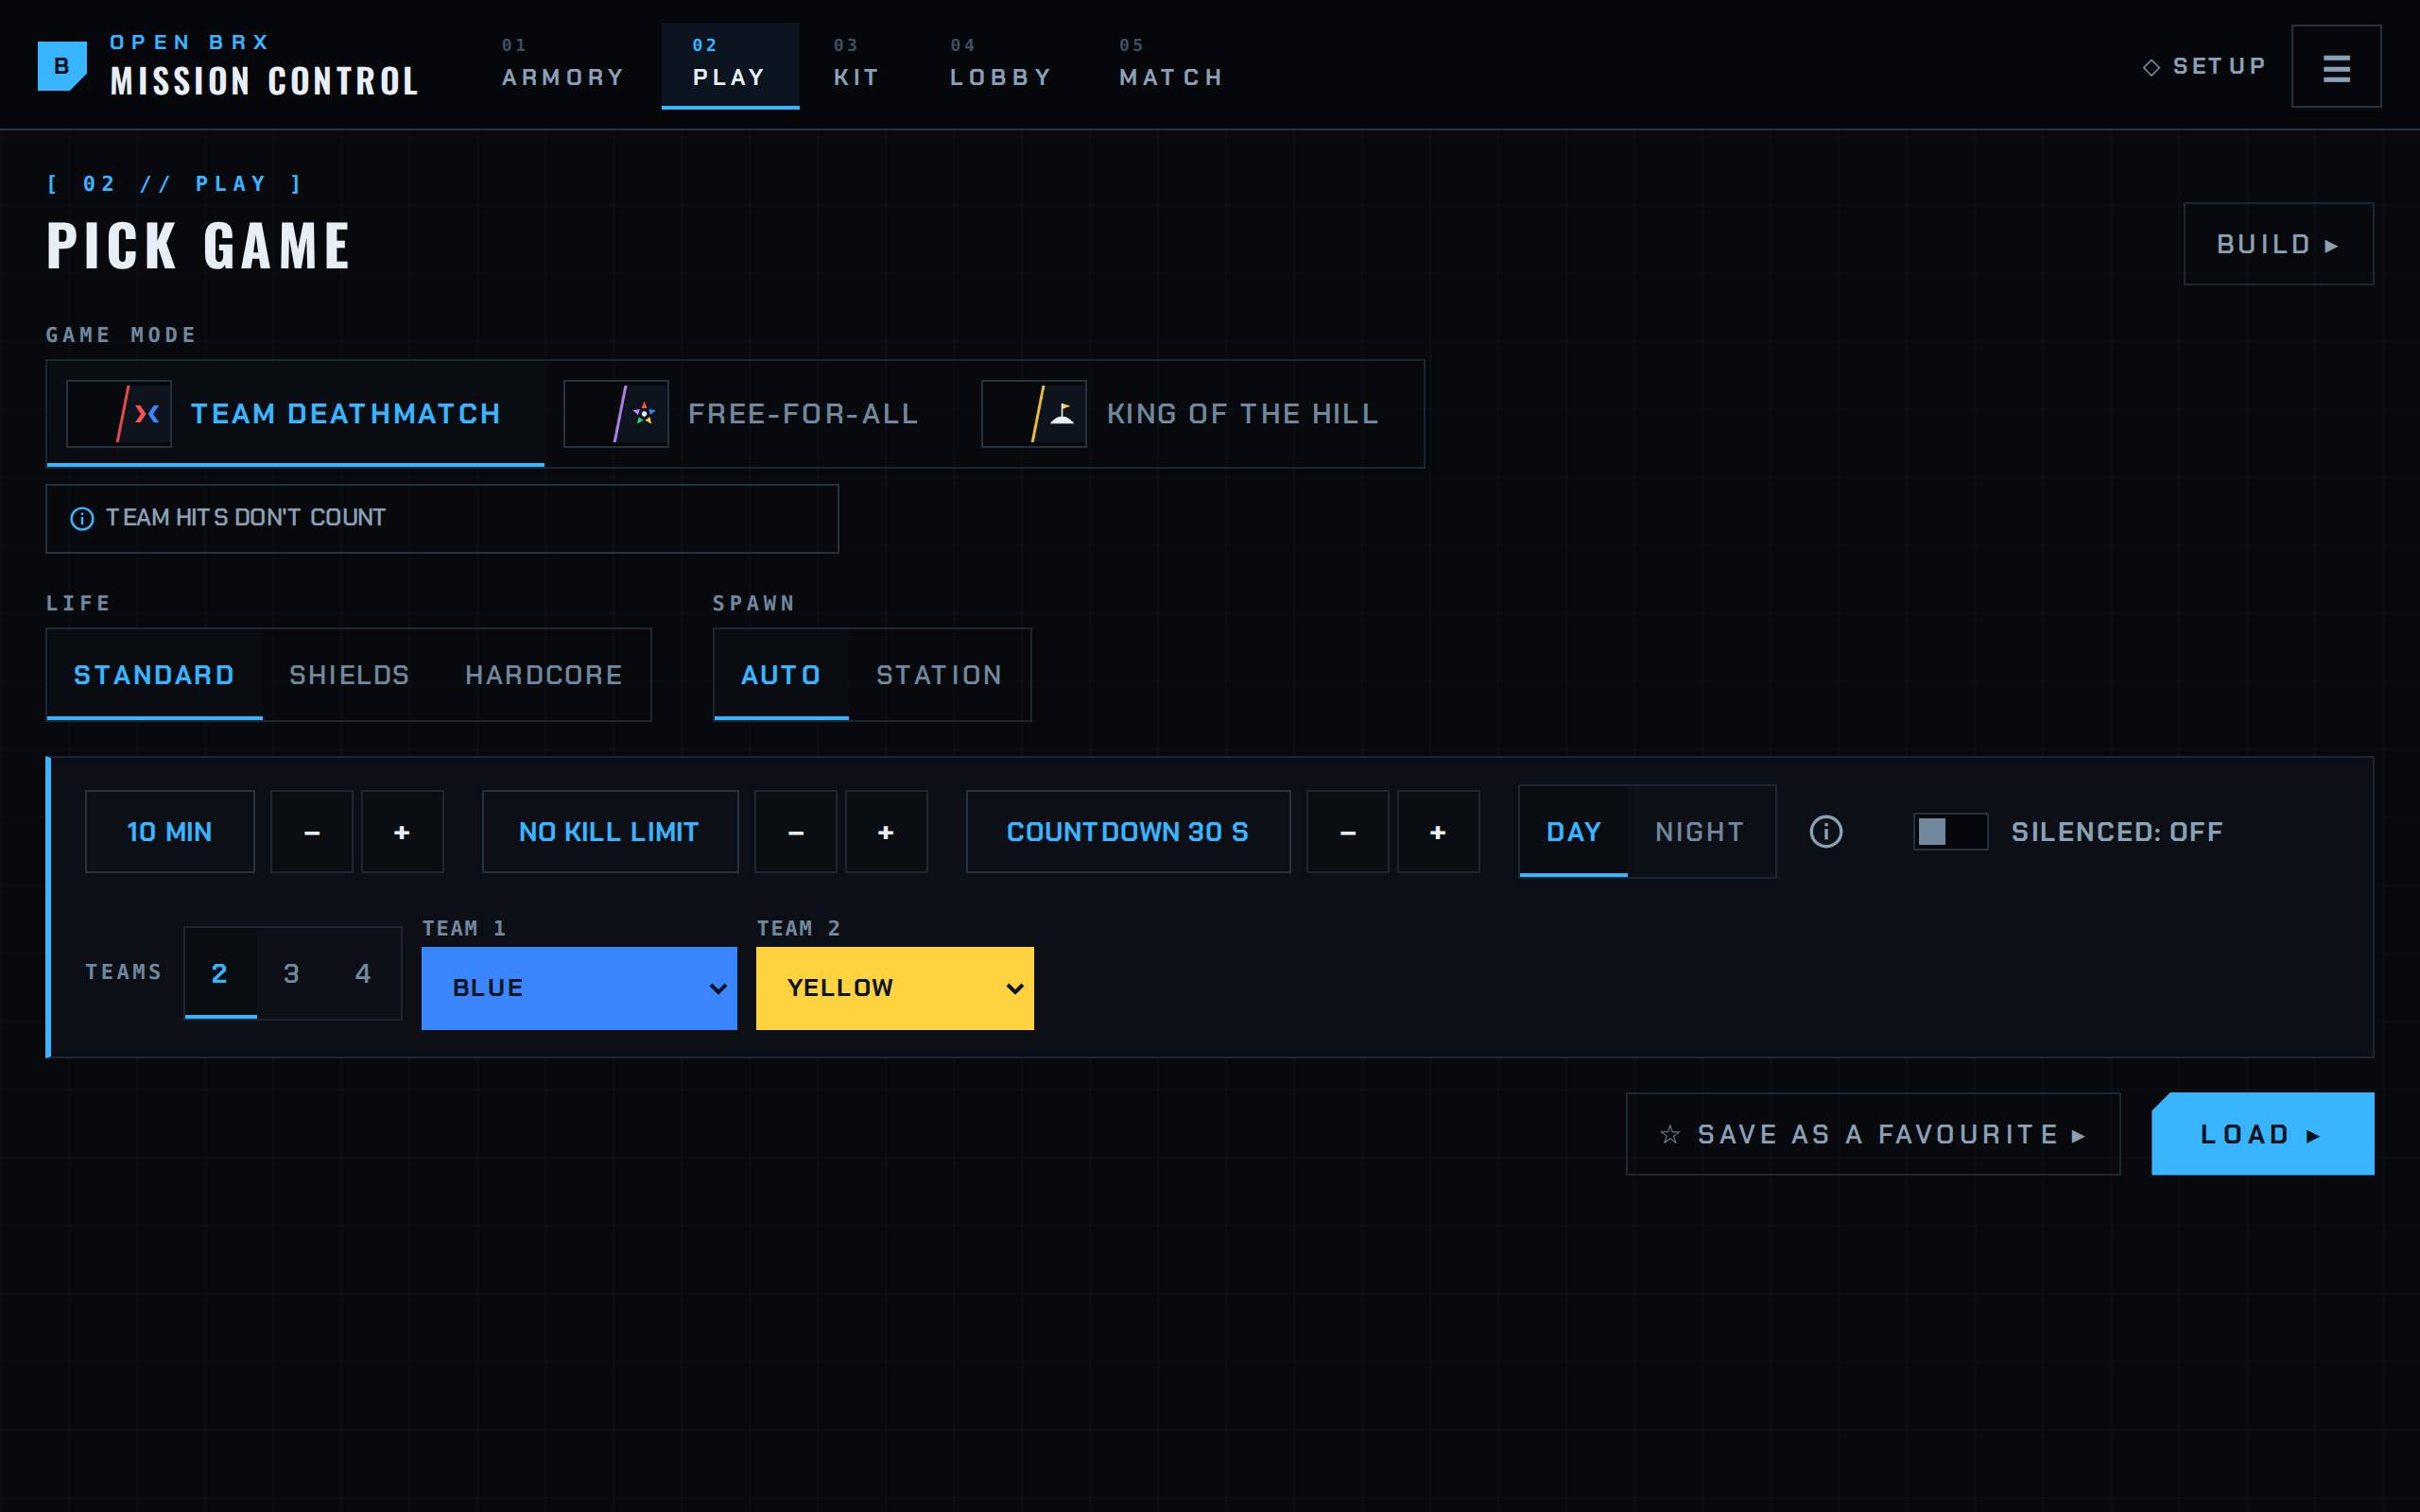Click the No Kill Limit display
Screen dimensions: 2420x1512
[610, 832]
